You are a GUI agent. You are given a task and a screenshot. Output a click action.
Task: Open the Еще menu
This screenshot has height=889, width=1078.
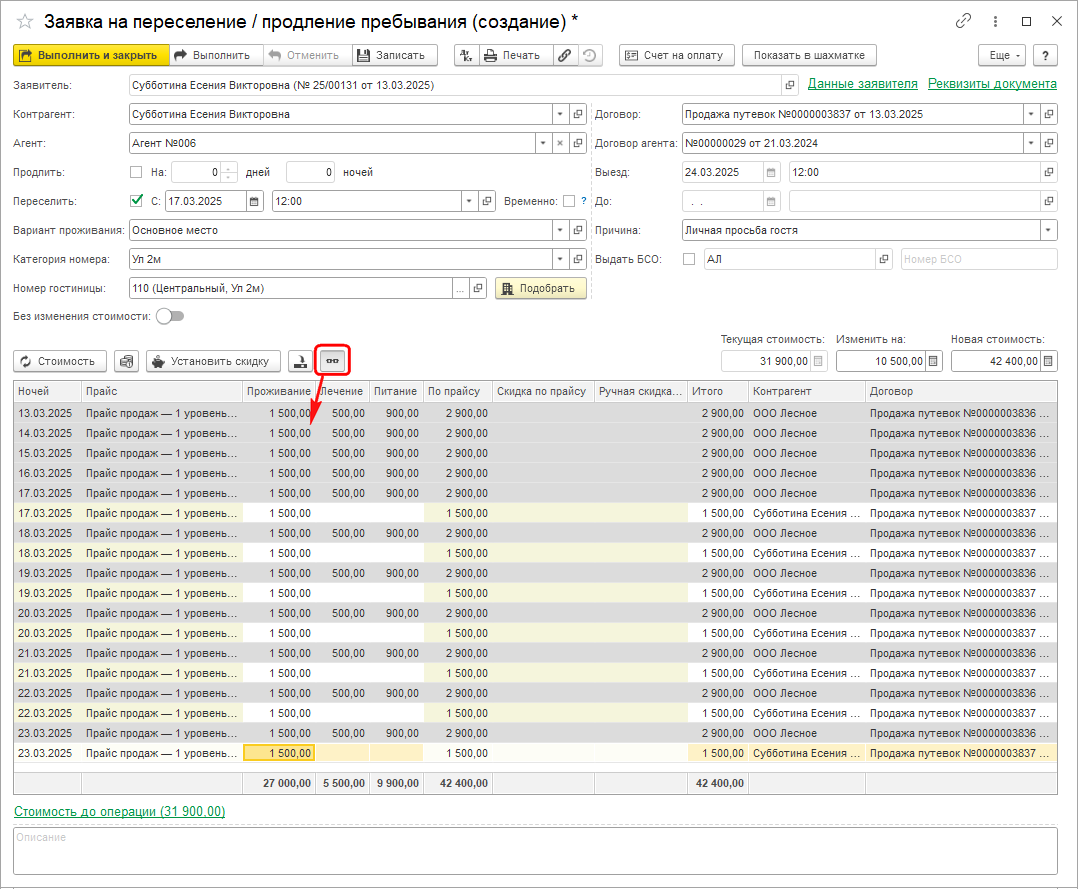[x=1002, y=55]
